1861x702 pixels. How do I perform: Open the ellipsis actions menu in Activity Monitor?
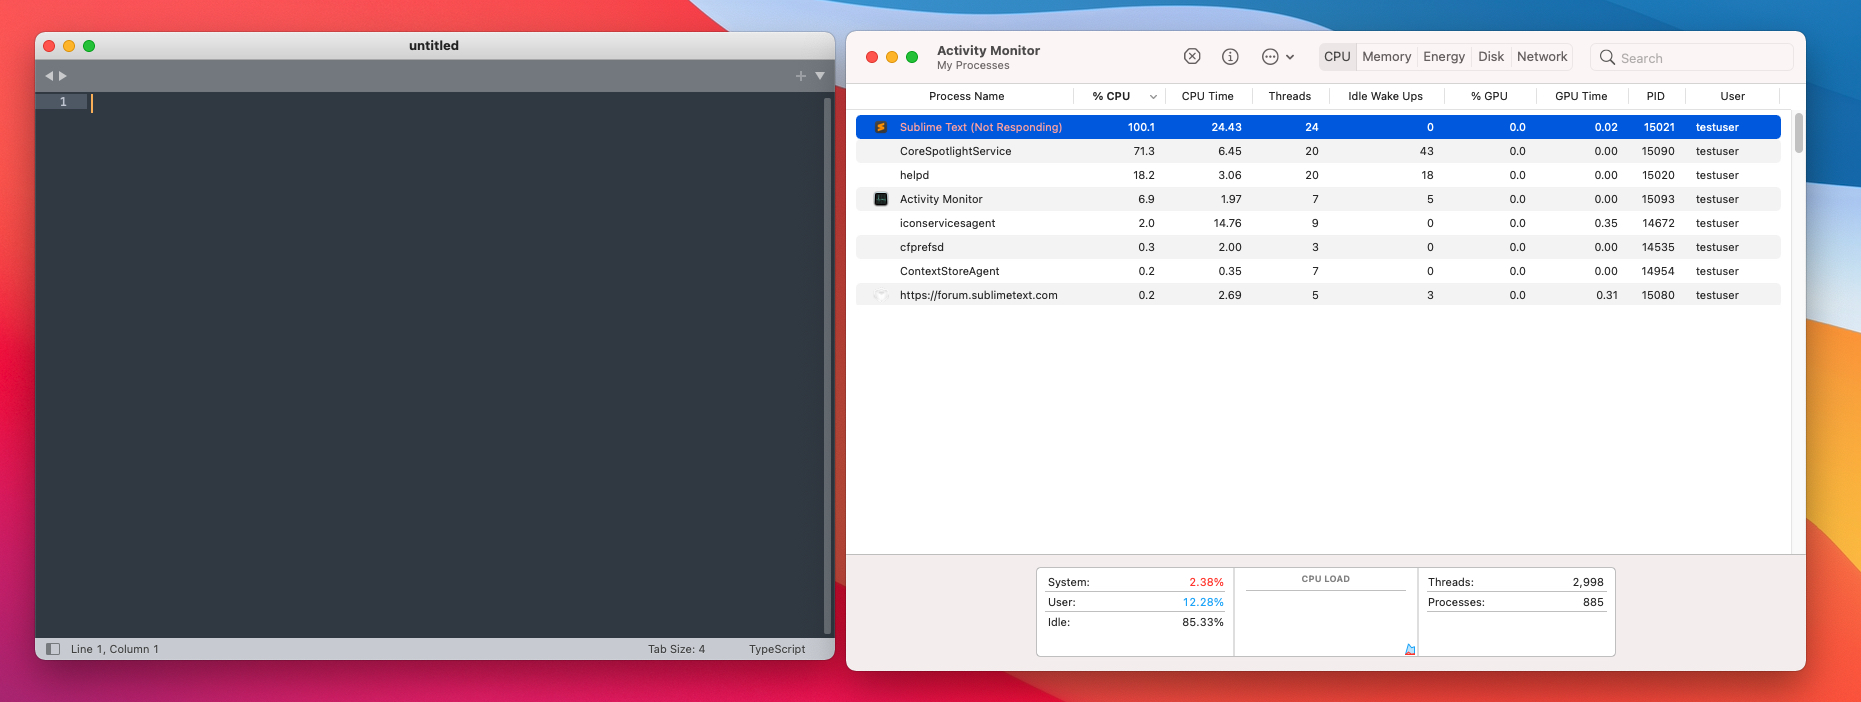[1278, 57]
